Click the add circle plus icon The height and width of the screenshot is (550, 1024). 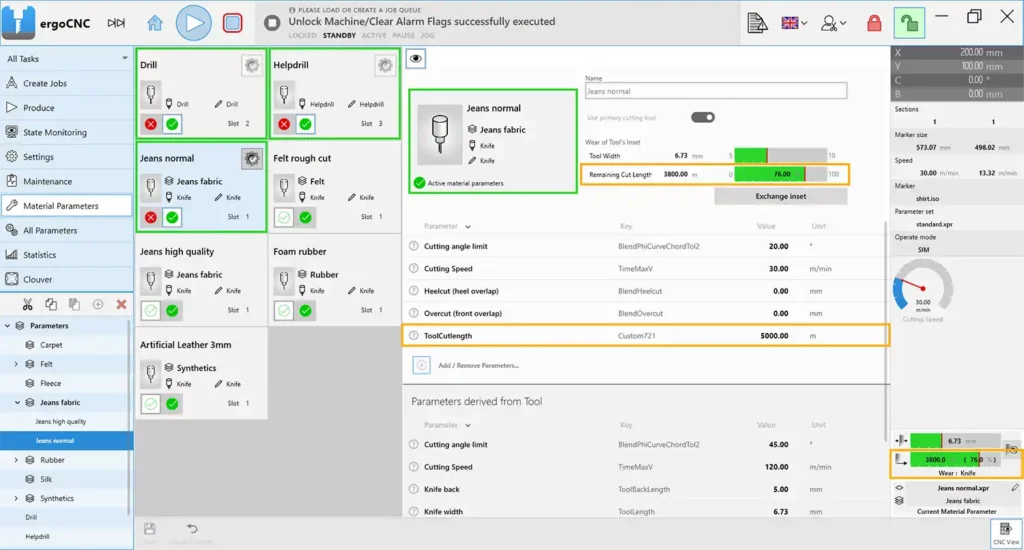pos(98,304)
